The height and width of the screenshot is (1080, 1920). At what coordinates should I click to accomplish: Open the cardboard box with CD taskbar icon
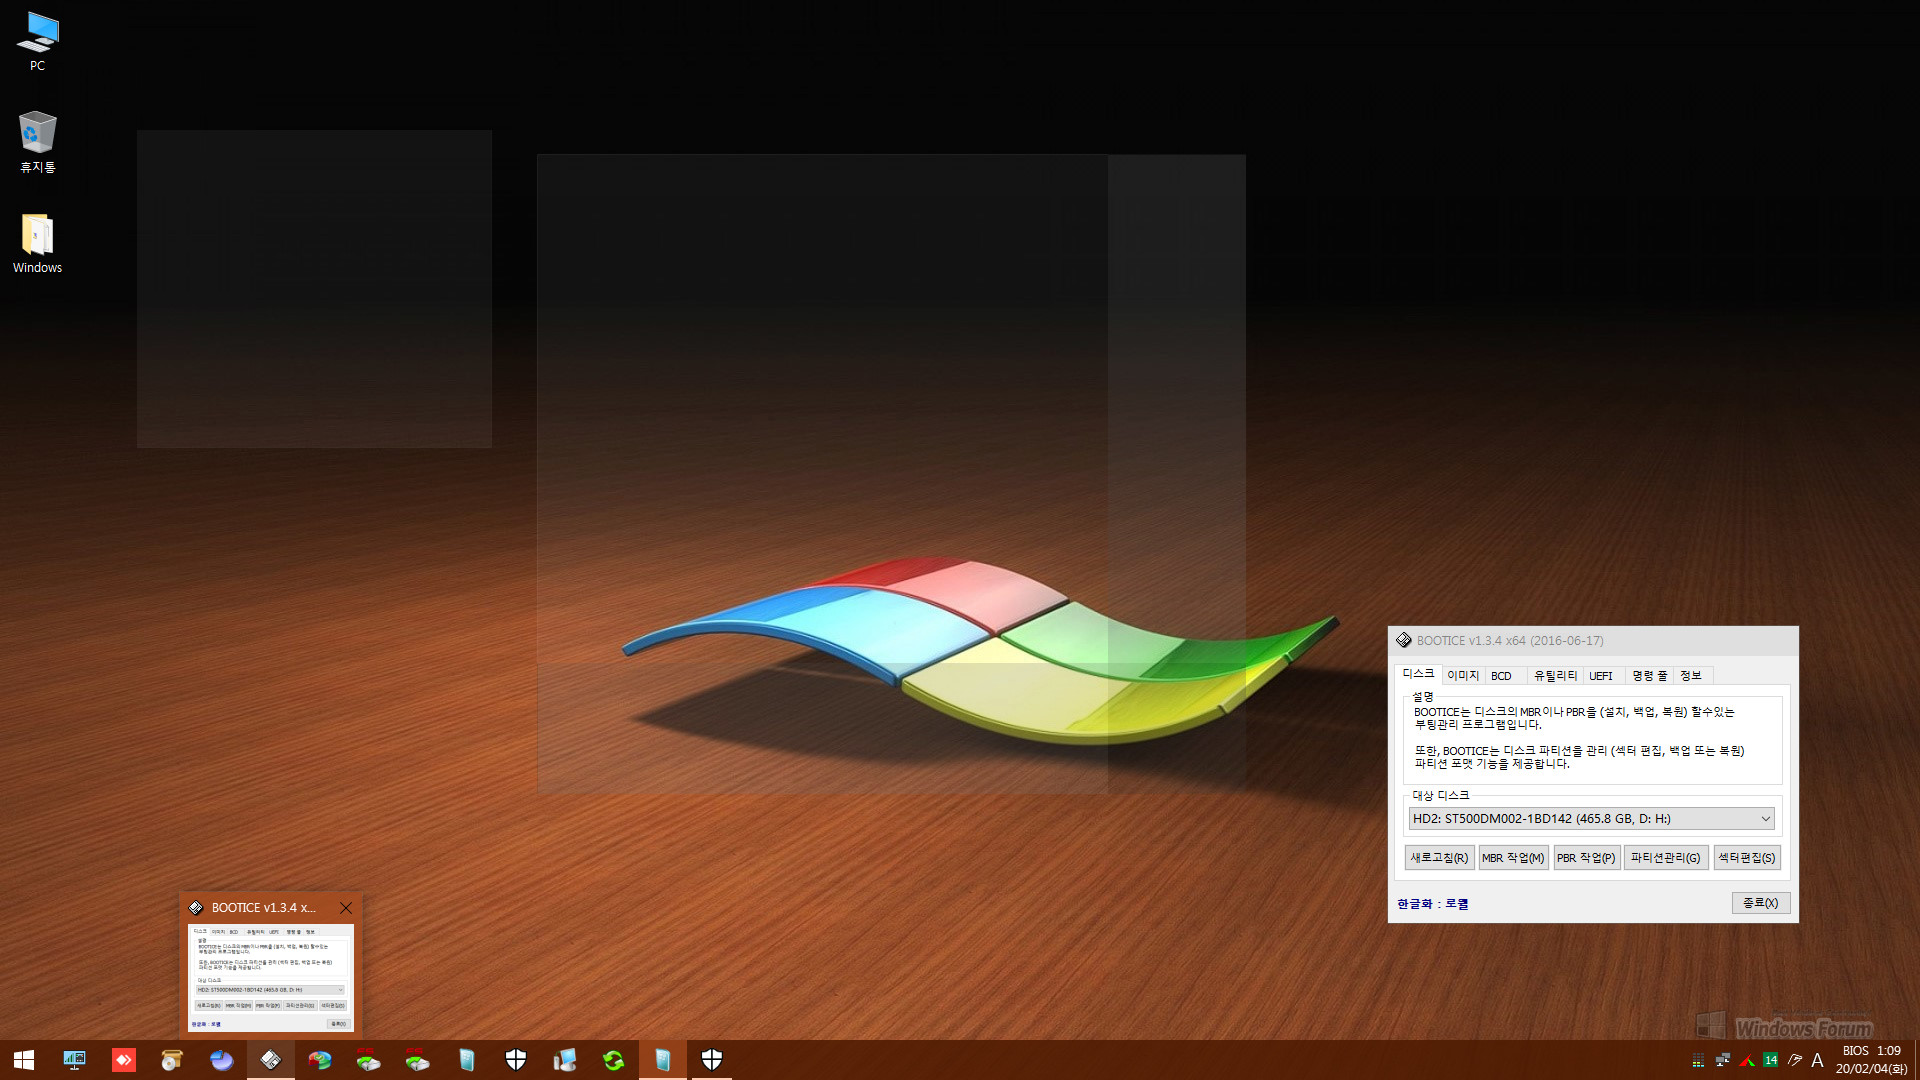pyautogui.click(x=172, y=1060)
